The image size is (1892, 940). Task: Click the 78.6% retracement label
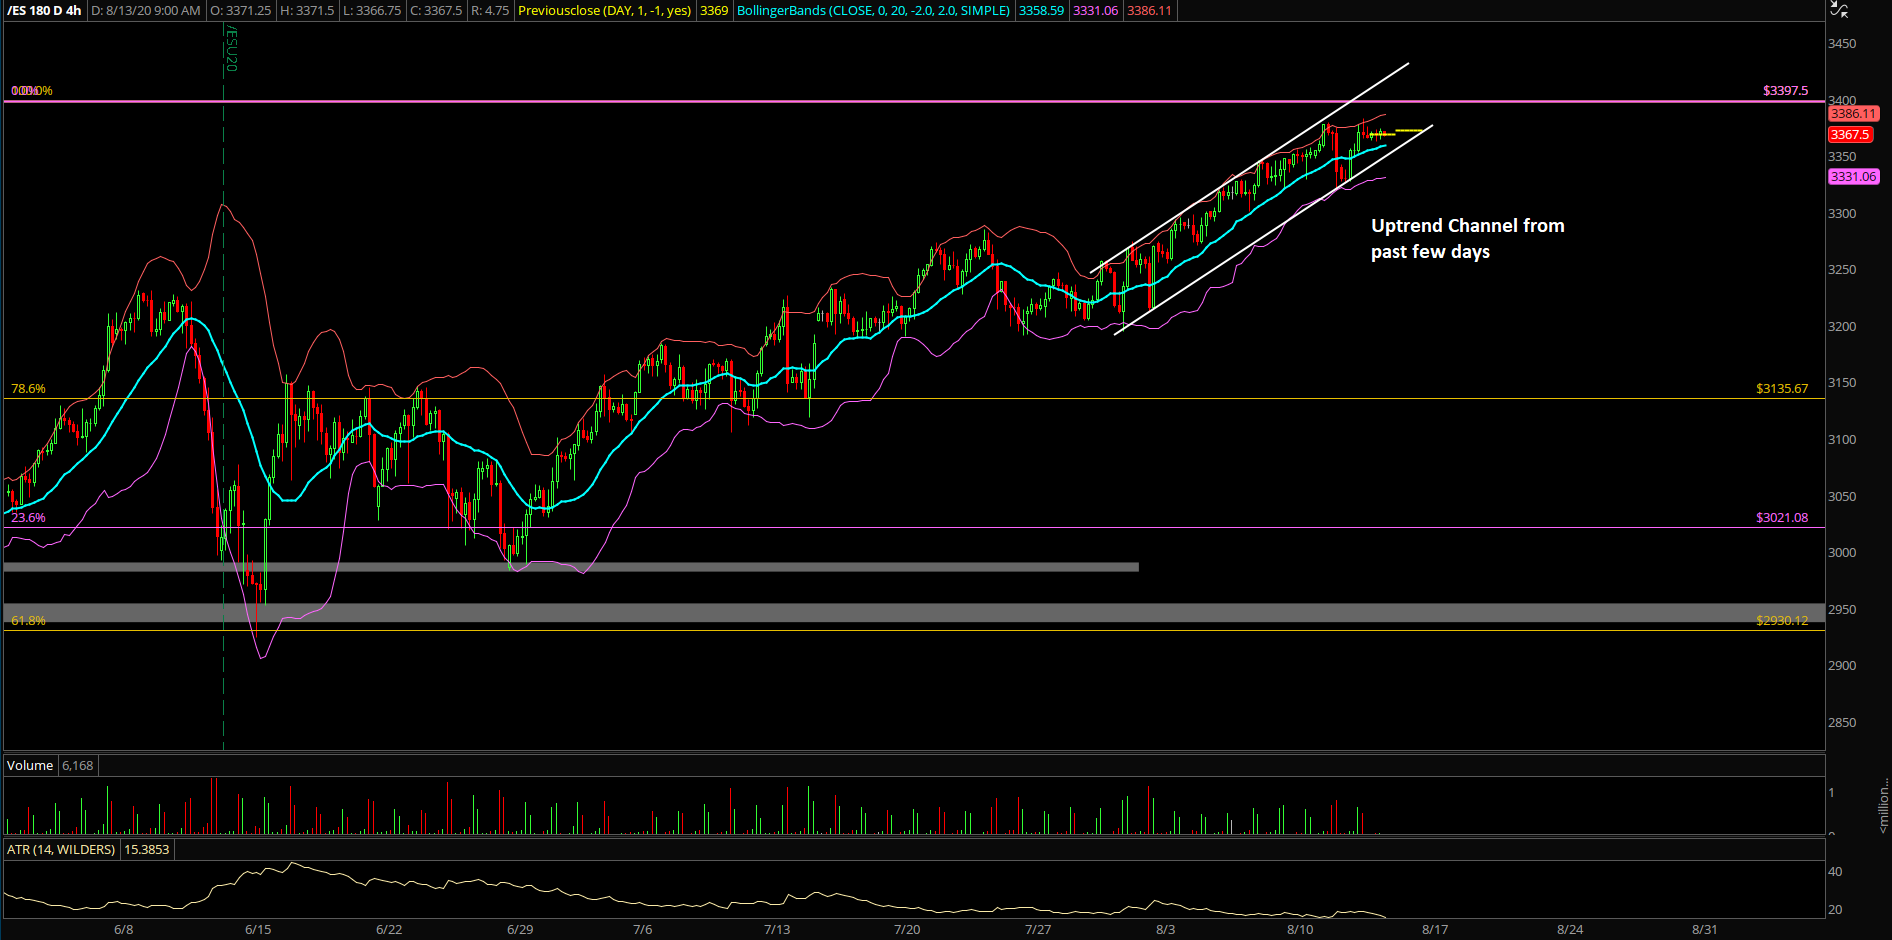tap(28, 389)
